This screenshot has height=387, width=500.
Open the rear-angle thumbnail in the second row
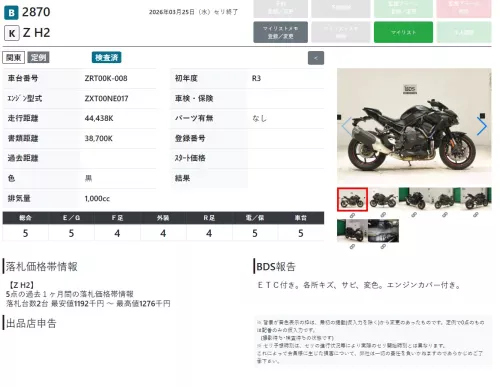(x=352, y=231)
